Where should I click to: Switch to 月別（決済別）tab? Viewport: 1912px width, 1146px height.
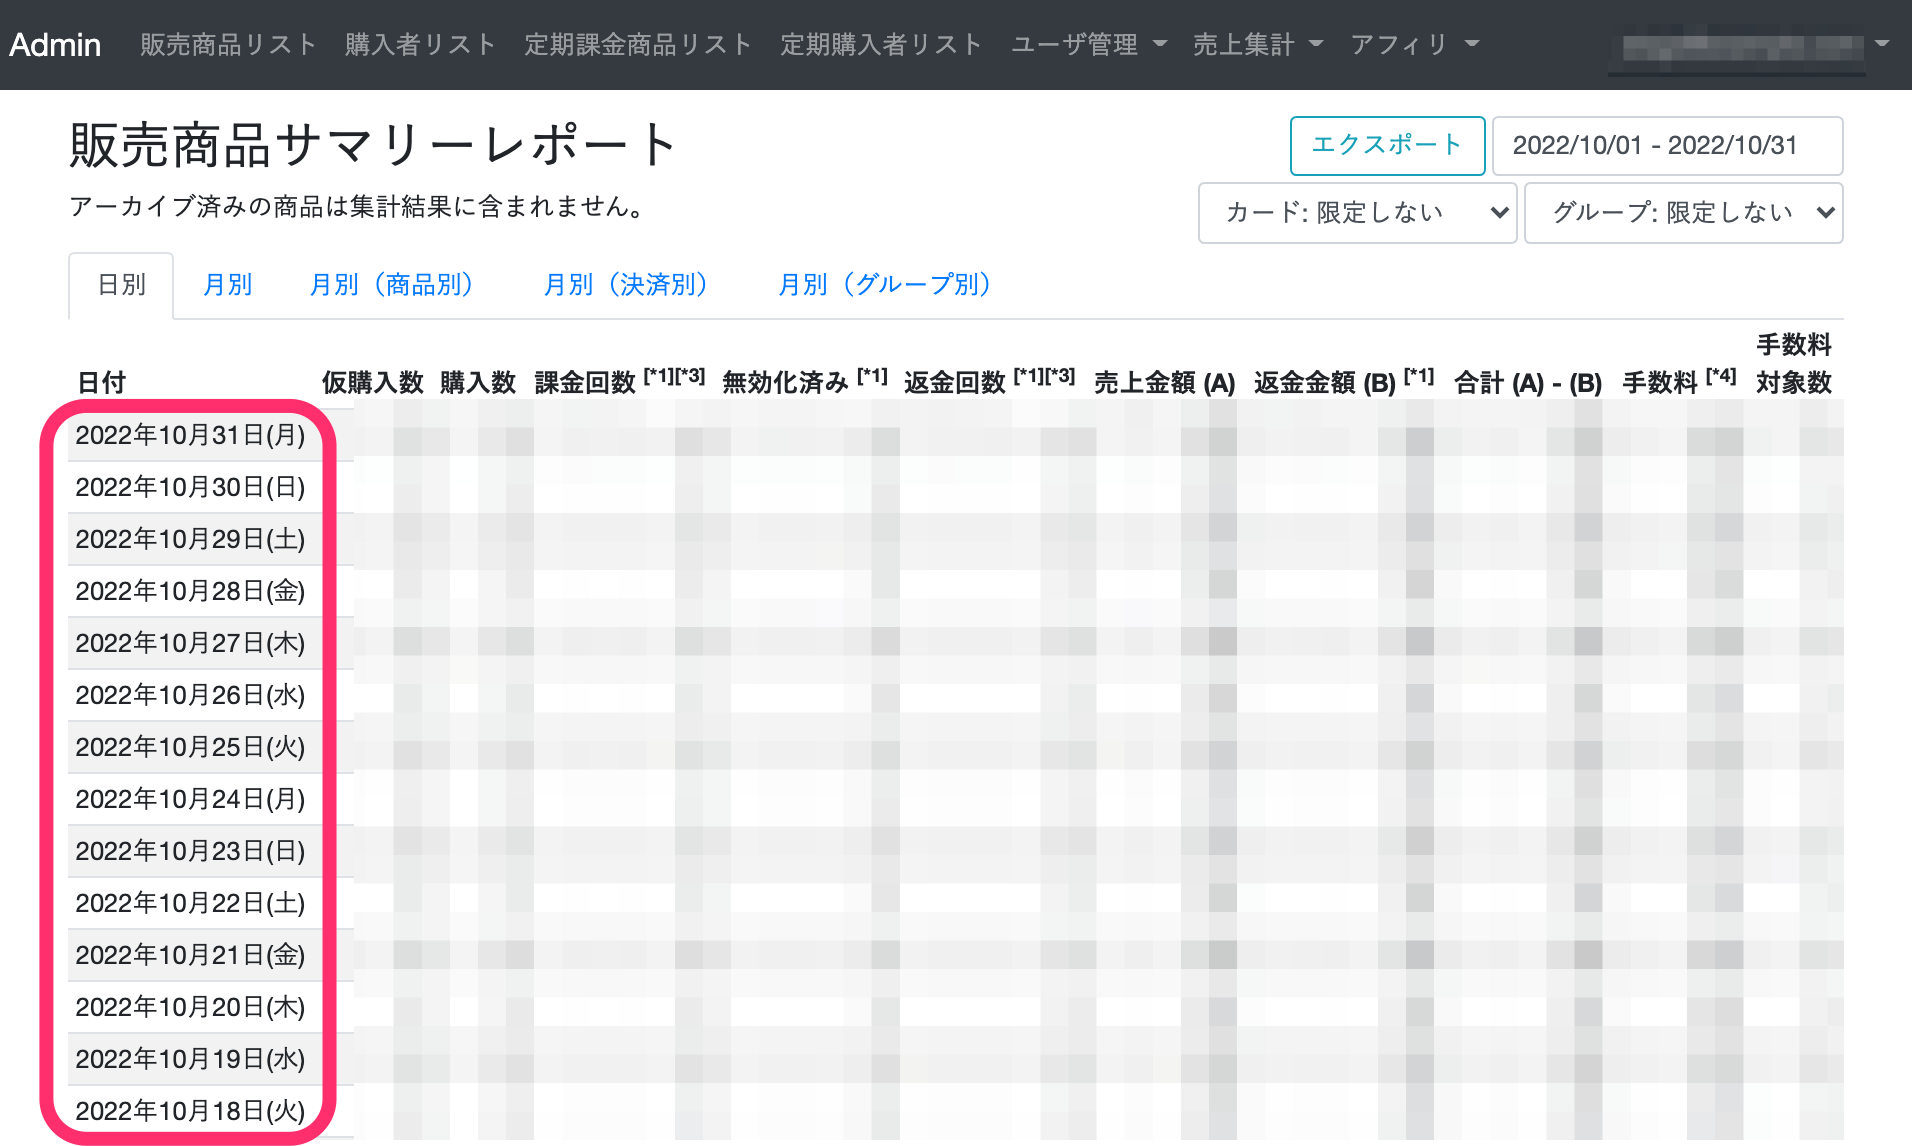coord(627,286)
